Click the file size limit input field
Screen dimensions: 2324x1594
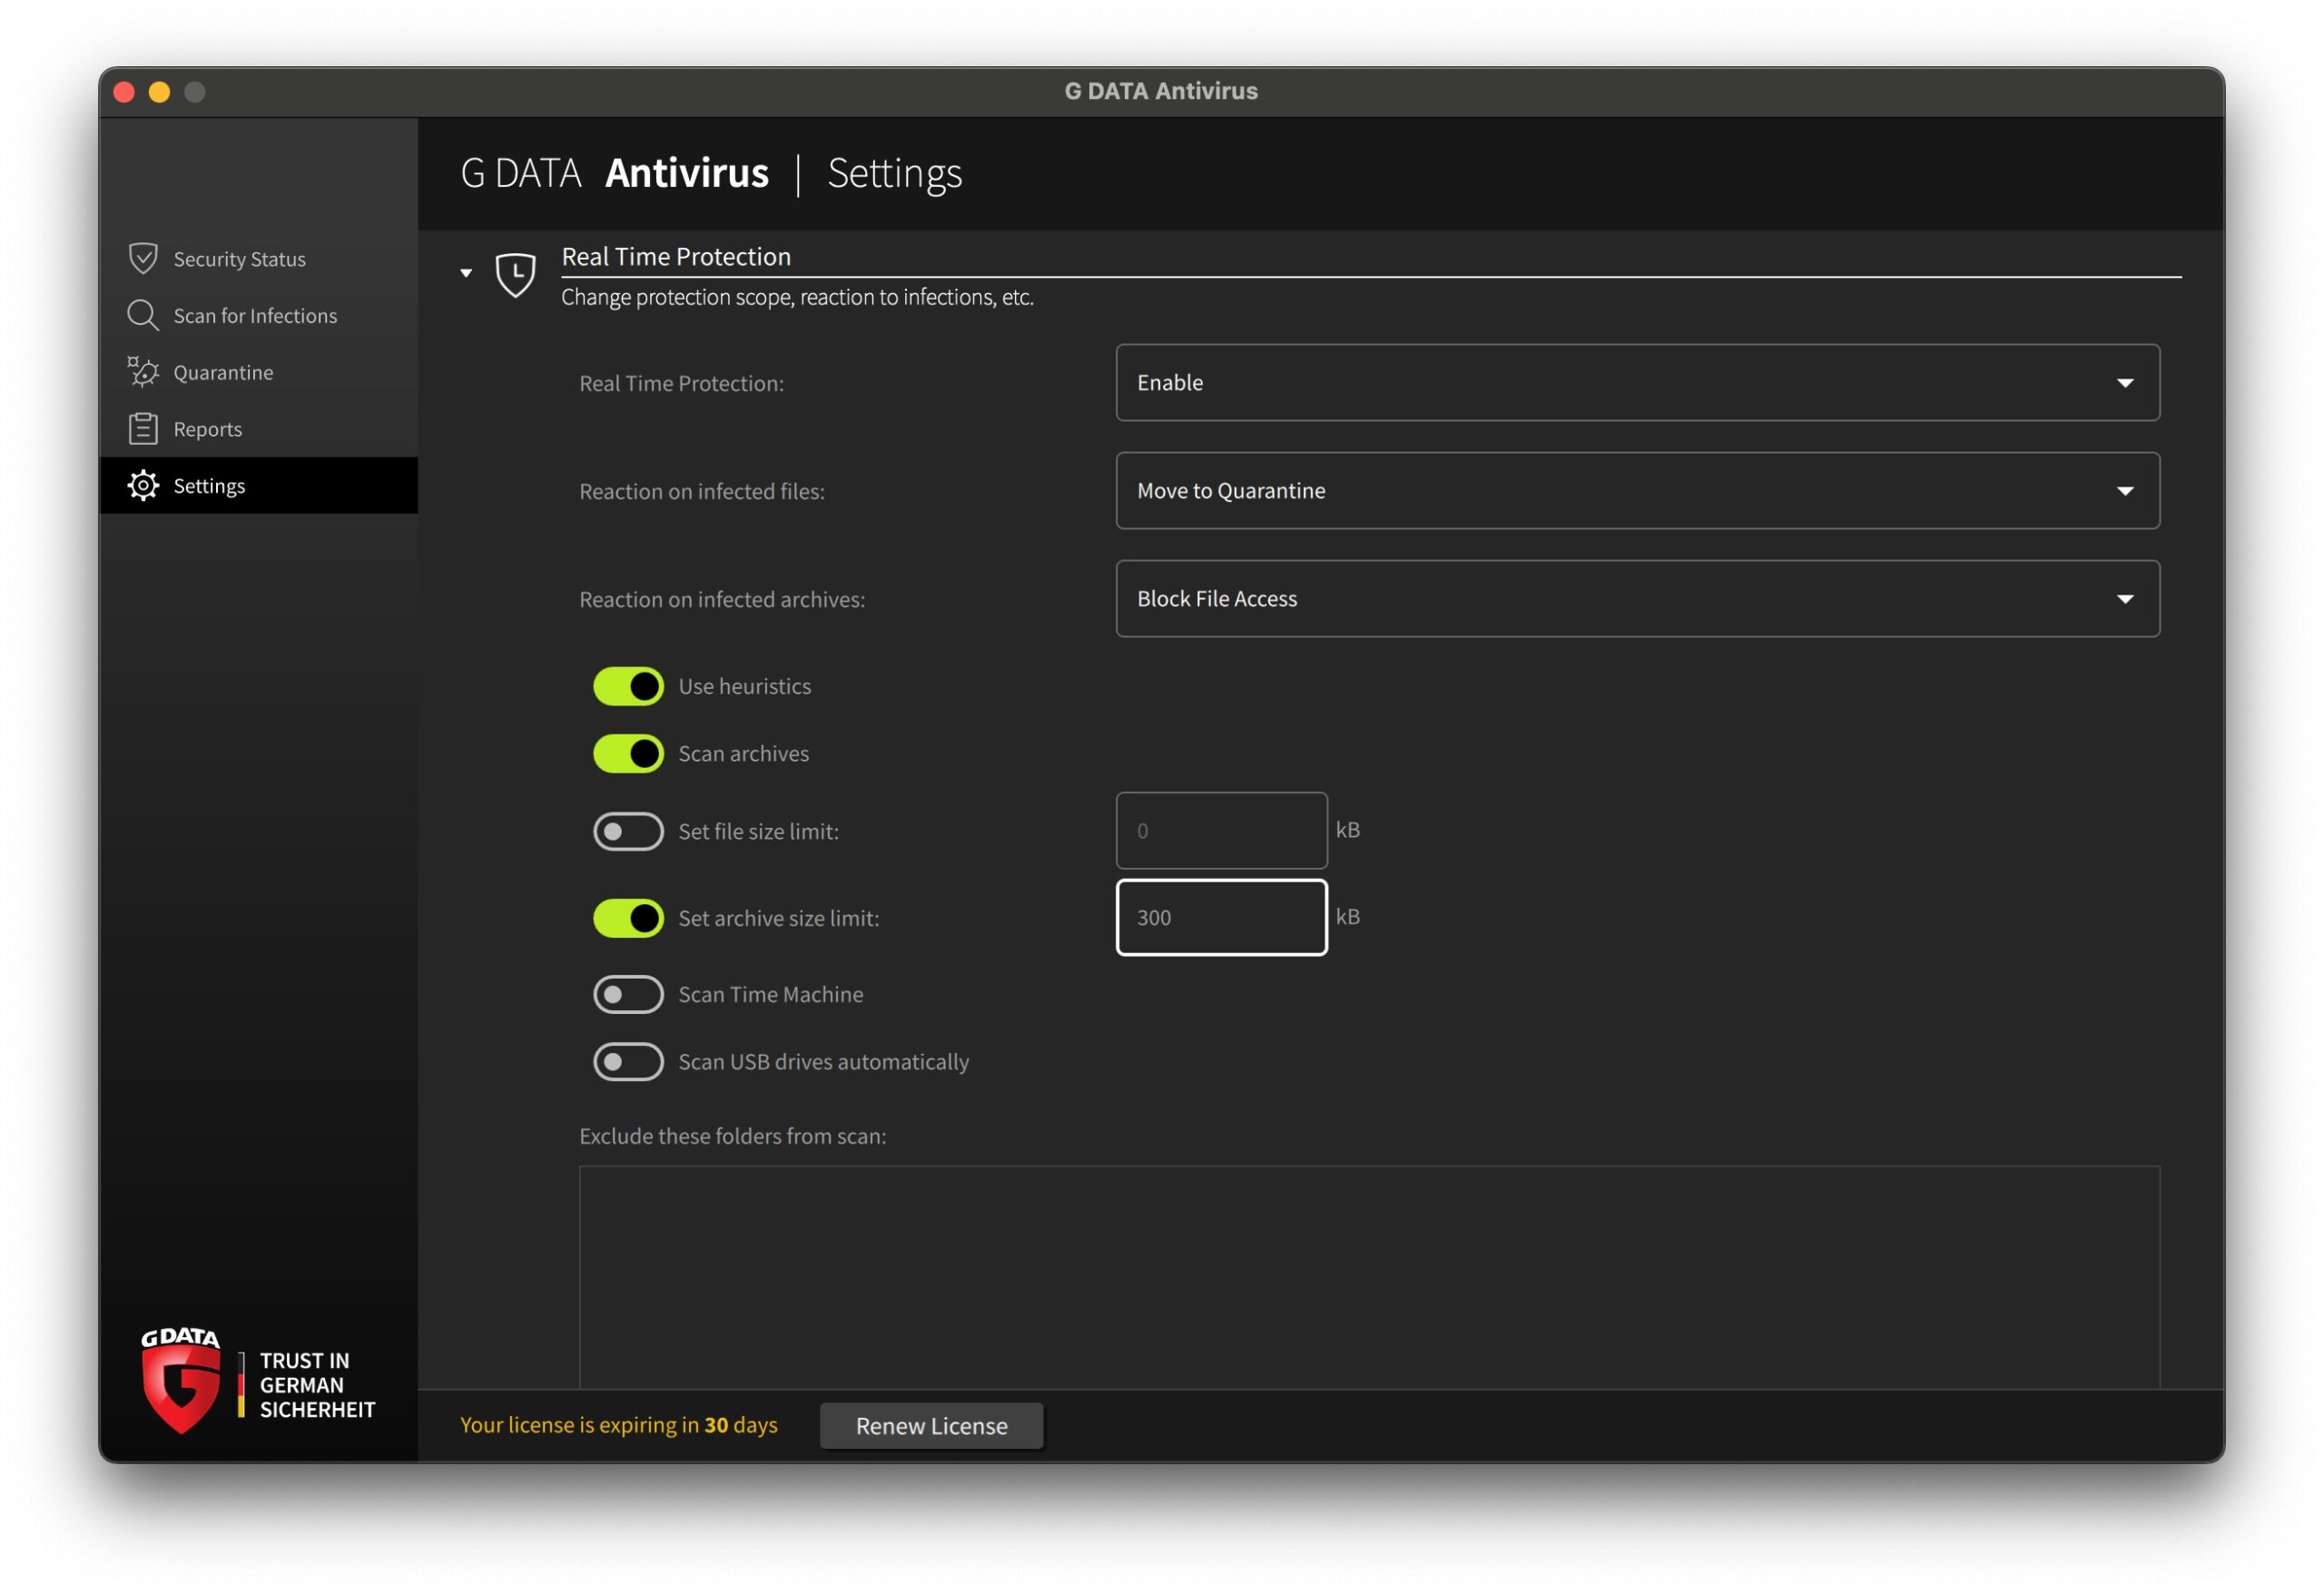point(1221,830)
